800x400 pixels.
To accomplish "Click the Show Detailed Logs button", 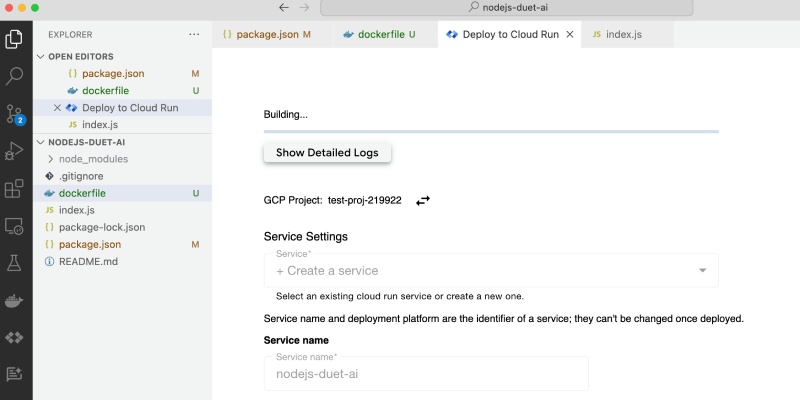I will coord(327,153).
